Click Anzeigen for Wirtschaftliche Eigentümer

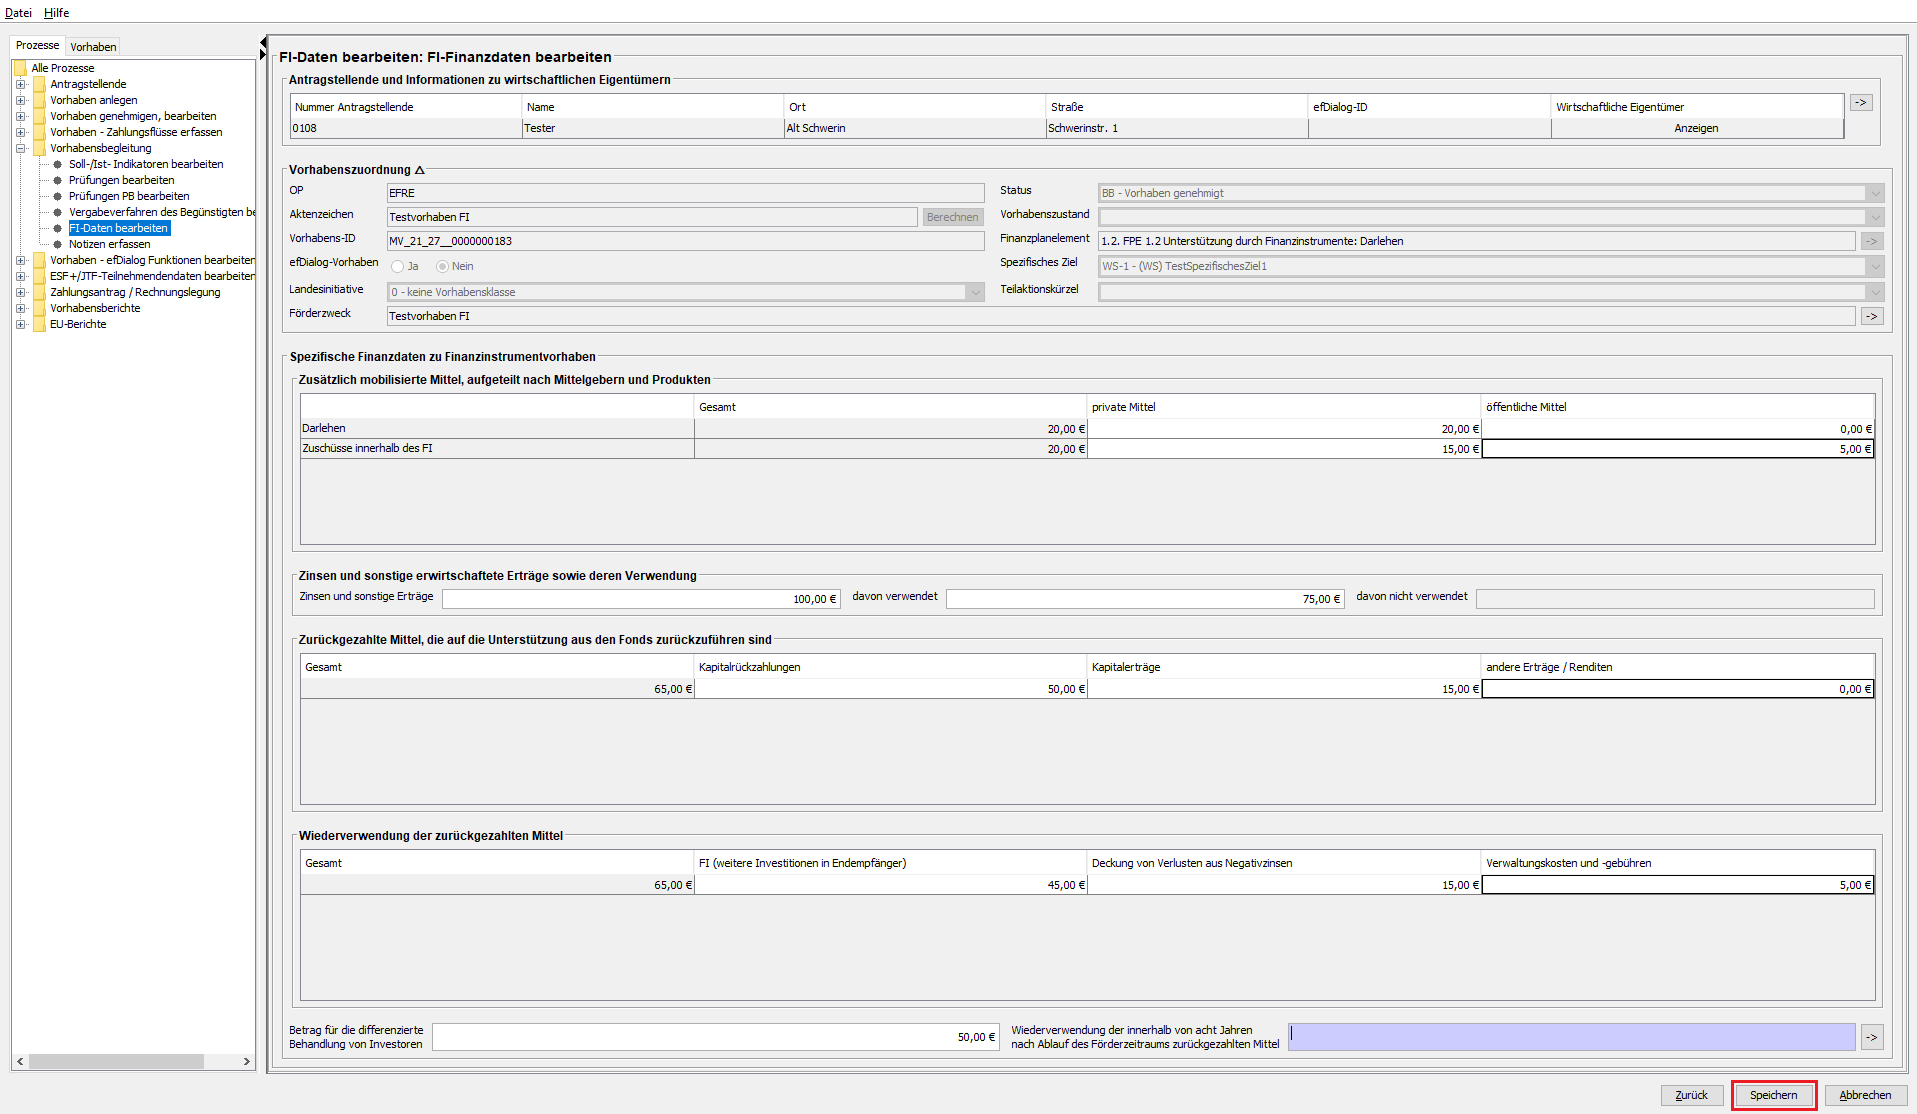pyautogui.click(x=1696, y=128)
